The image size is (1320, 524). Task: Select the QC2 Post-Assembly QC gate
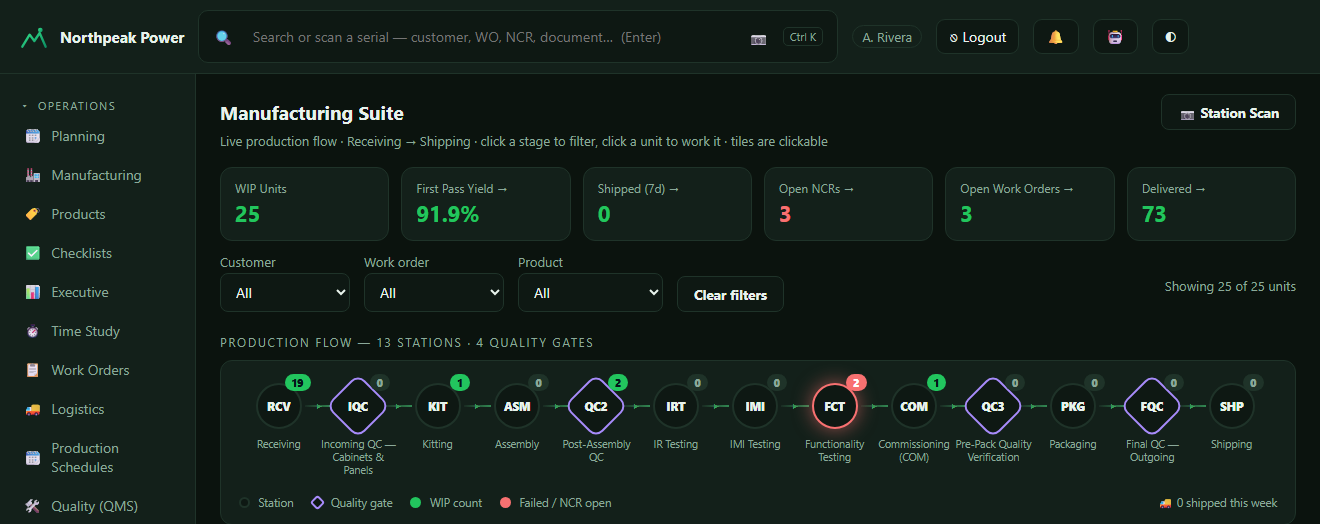point(596,407)
